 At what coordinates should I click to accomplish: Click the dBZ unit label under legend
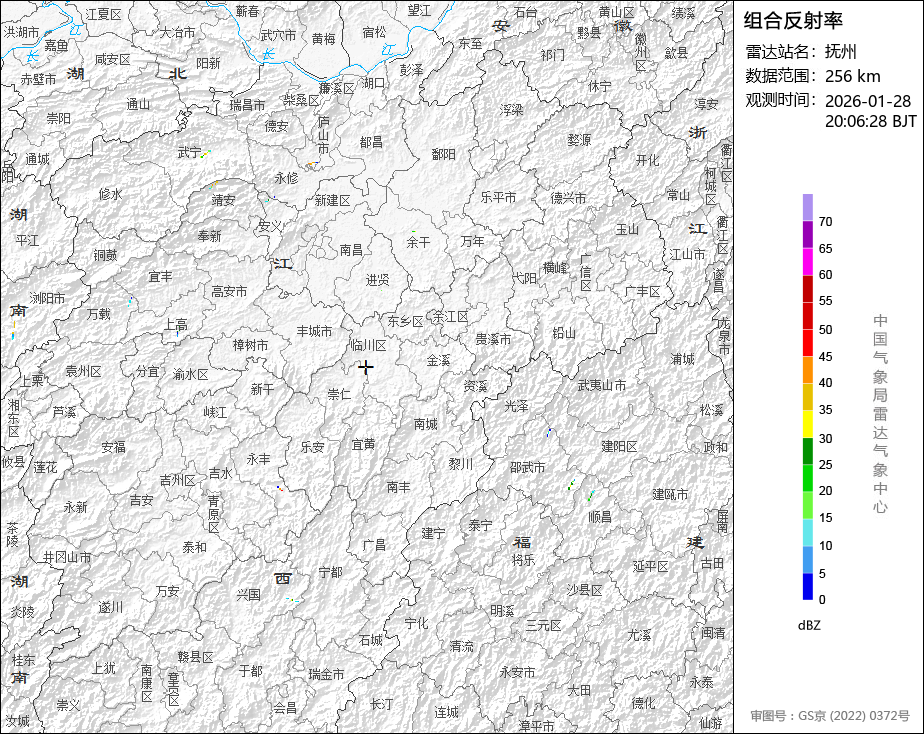809,625
